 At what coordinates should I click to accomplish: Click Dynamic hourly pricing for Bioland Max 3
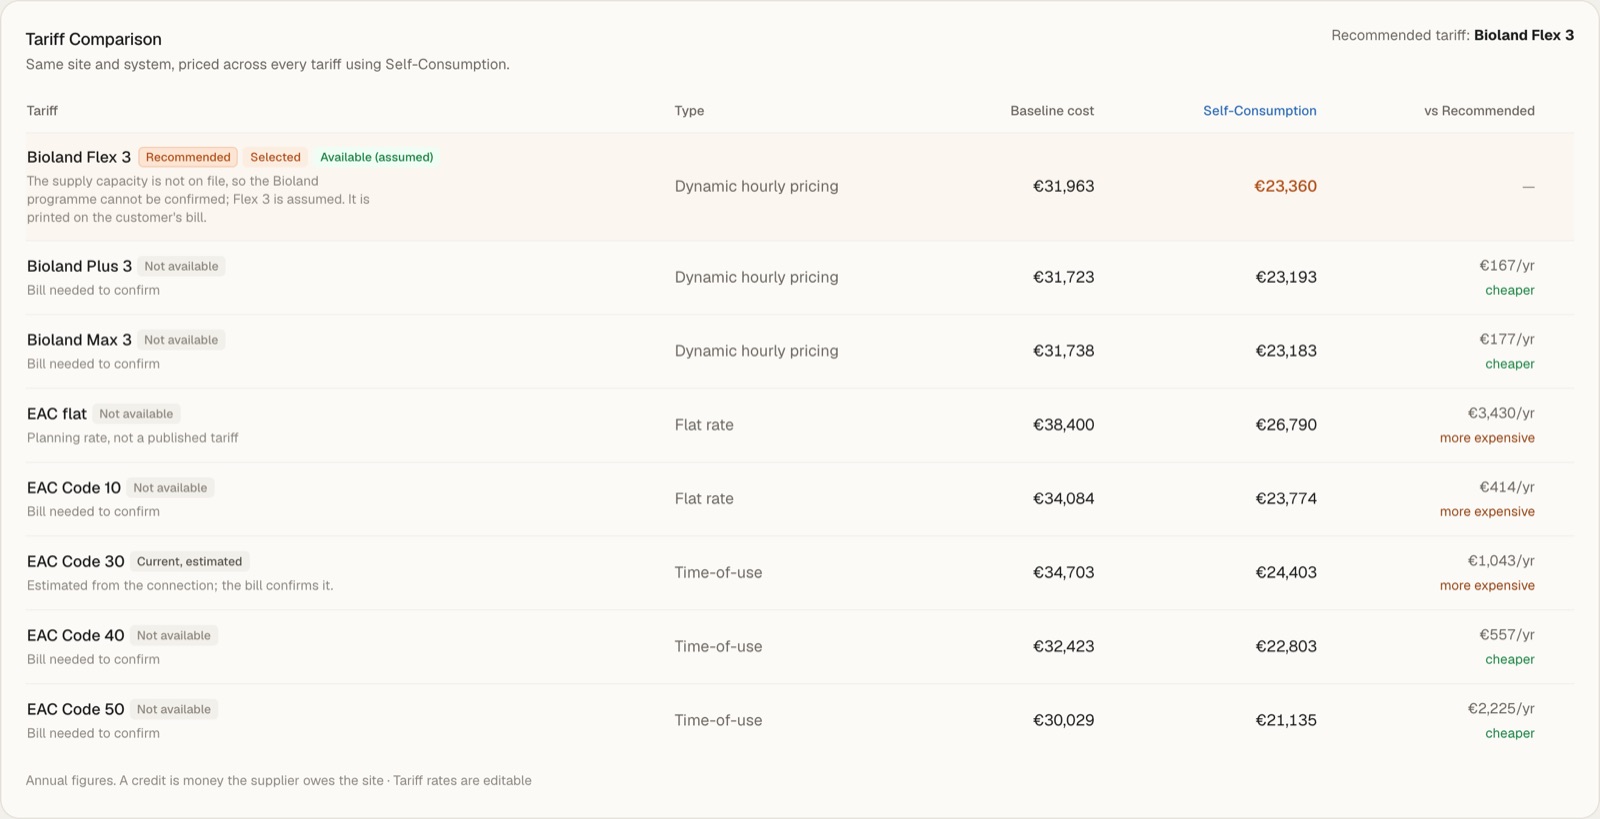(x=756, y=351)
